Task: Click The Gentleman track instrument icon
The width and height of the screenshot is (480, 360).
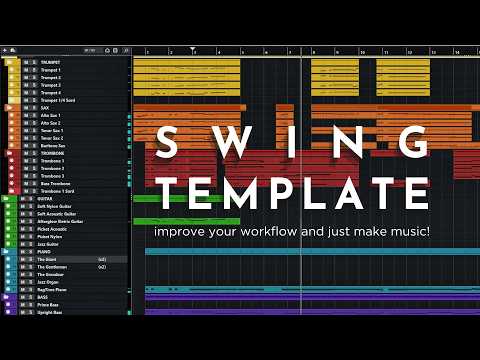Action: (8, 267)
